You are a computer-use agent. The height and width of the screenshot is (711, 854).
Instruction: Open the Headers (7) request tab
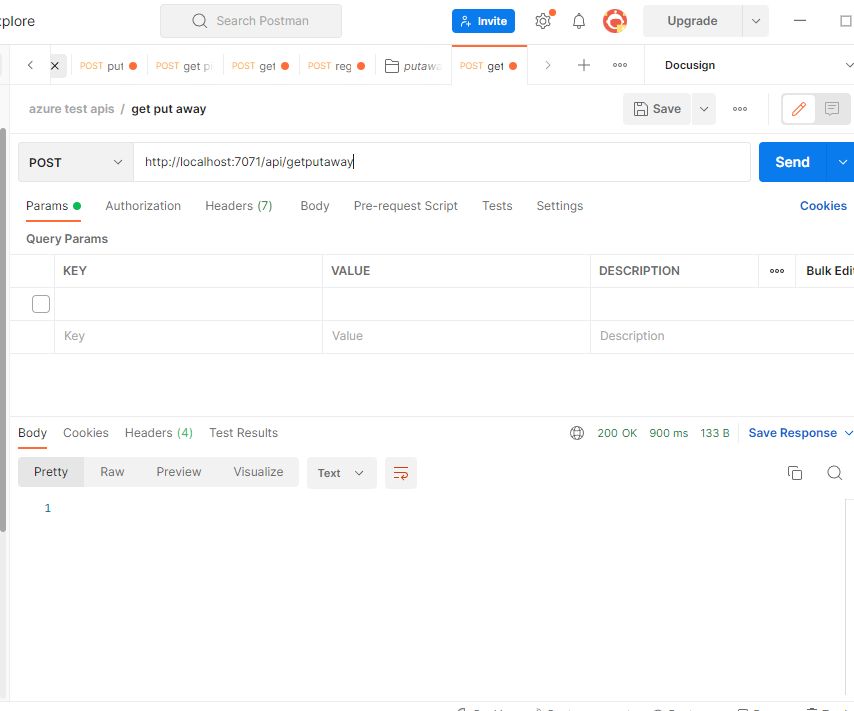[x=239, y=206]
